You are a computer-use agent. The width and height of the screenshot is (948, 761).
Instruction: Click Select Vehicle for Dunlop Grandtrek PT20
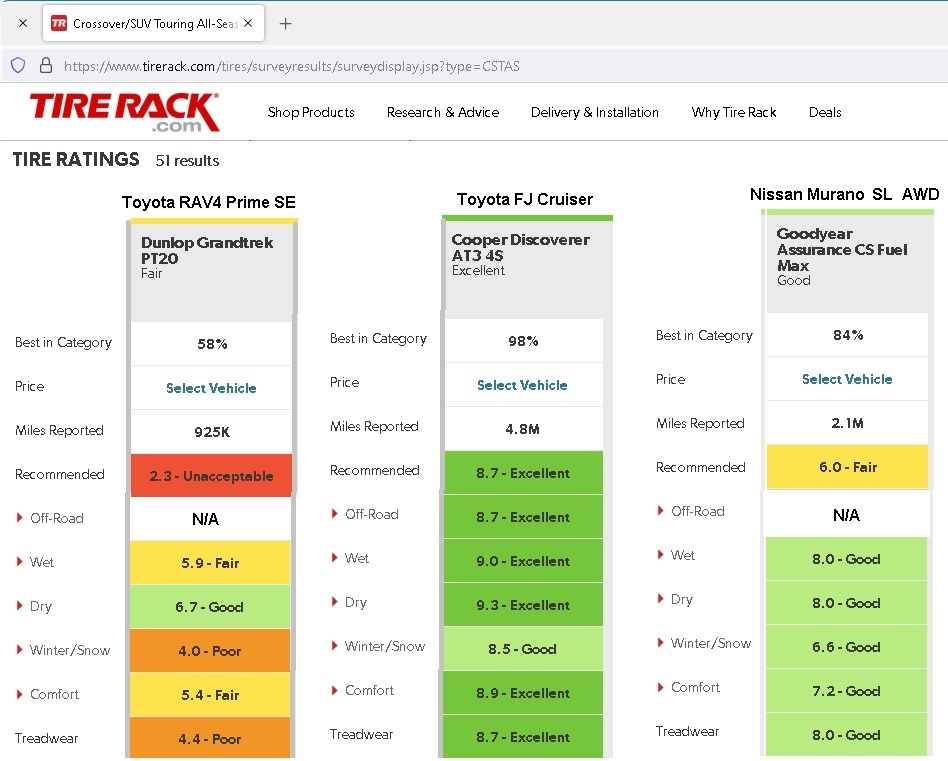pos(211,388)
